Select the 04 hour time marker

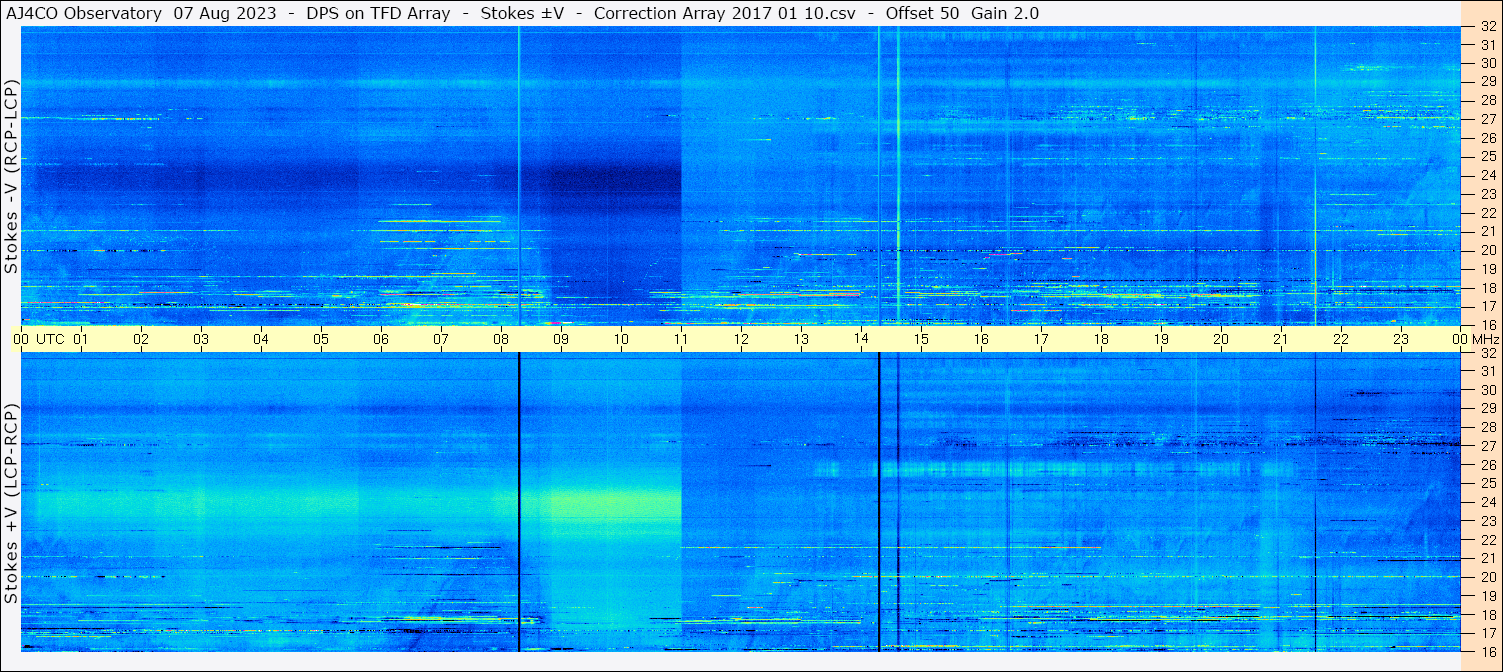click(x=261, y=339)
